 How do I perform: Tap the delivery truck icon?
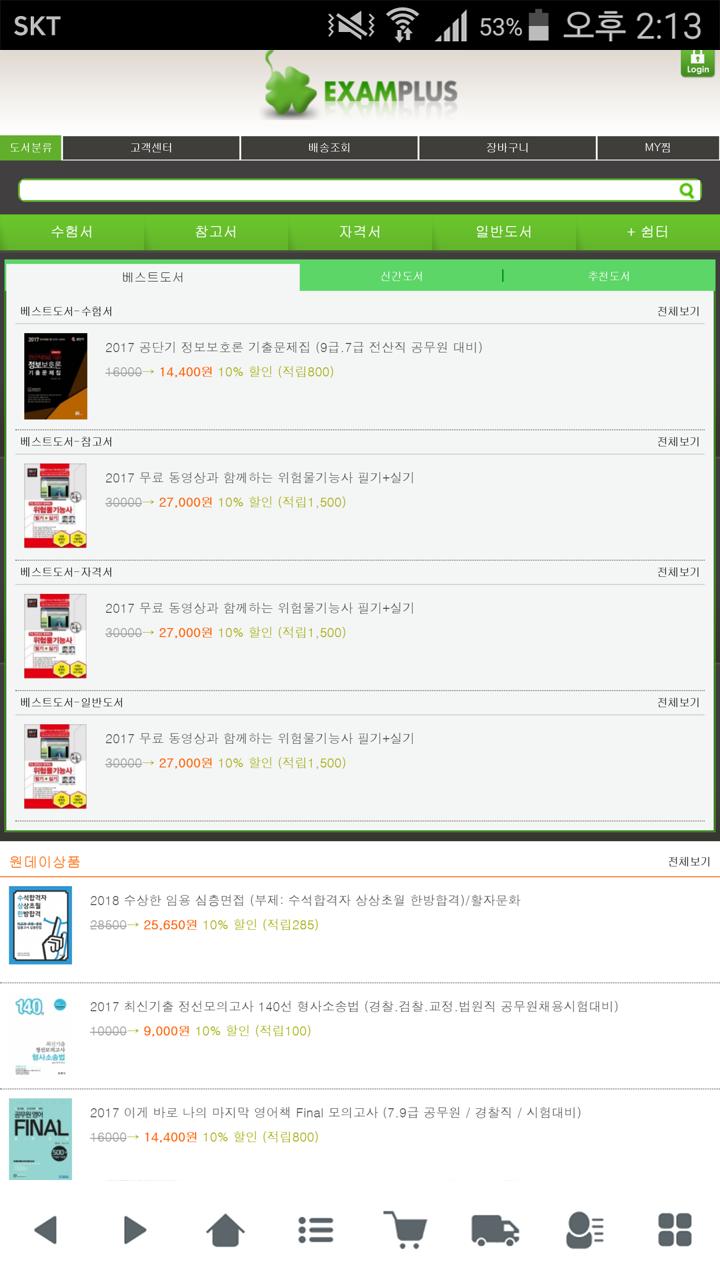[x=495, y=1230]
